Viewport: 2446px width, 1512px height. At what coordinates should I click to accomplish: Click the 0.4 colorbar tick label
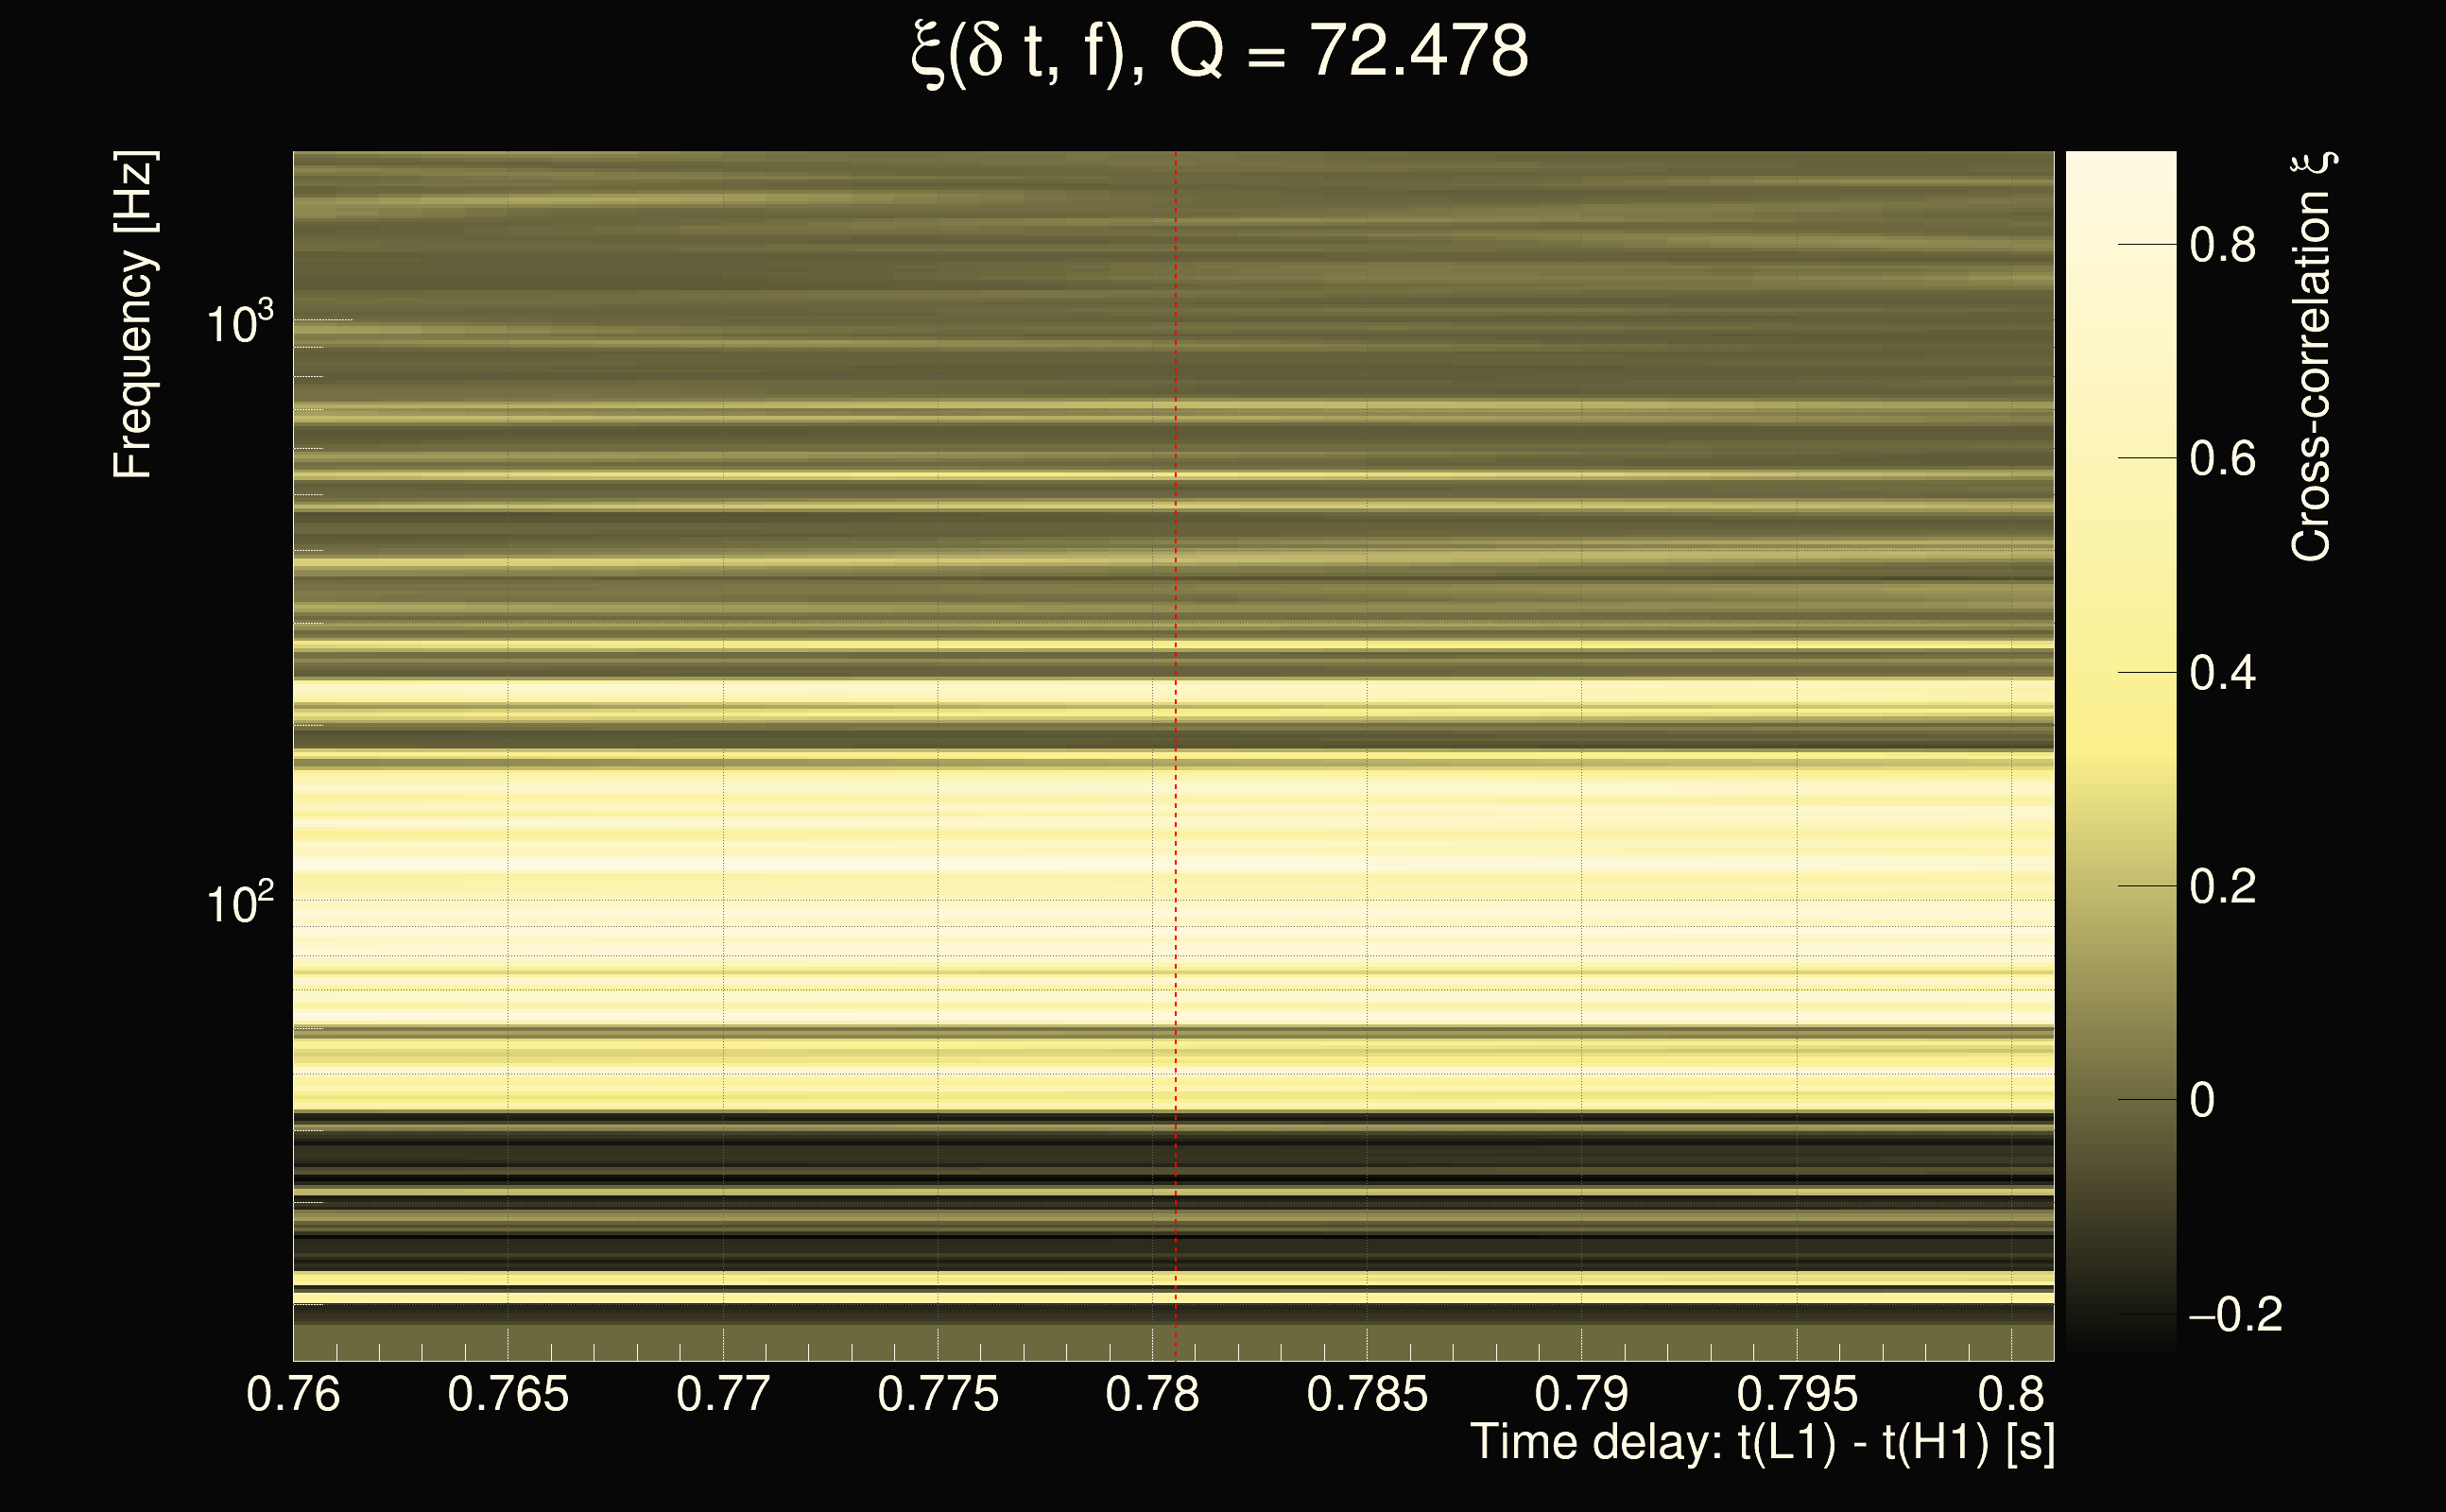coord(2222,673)
